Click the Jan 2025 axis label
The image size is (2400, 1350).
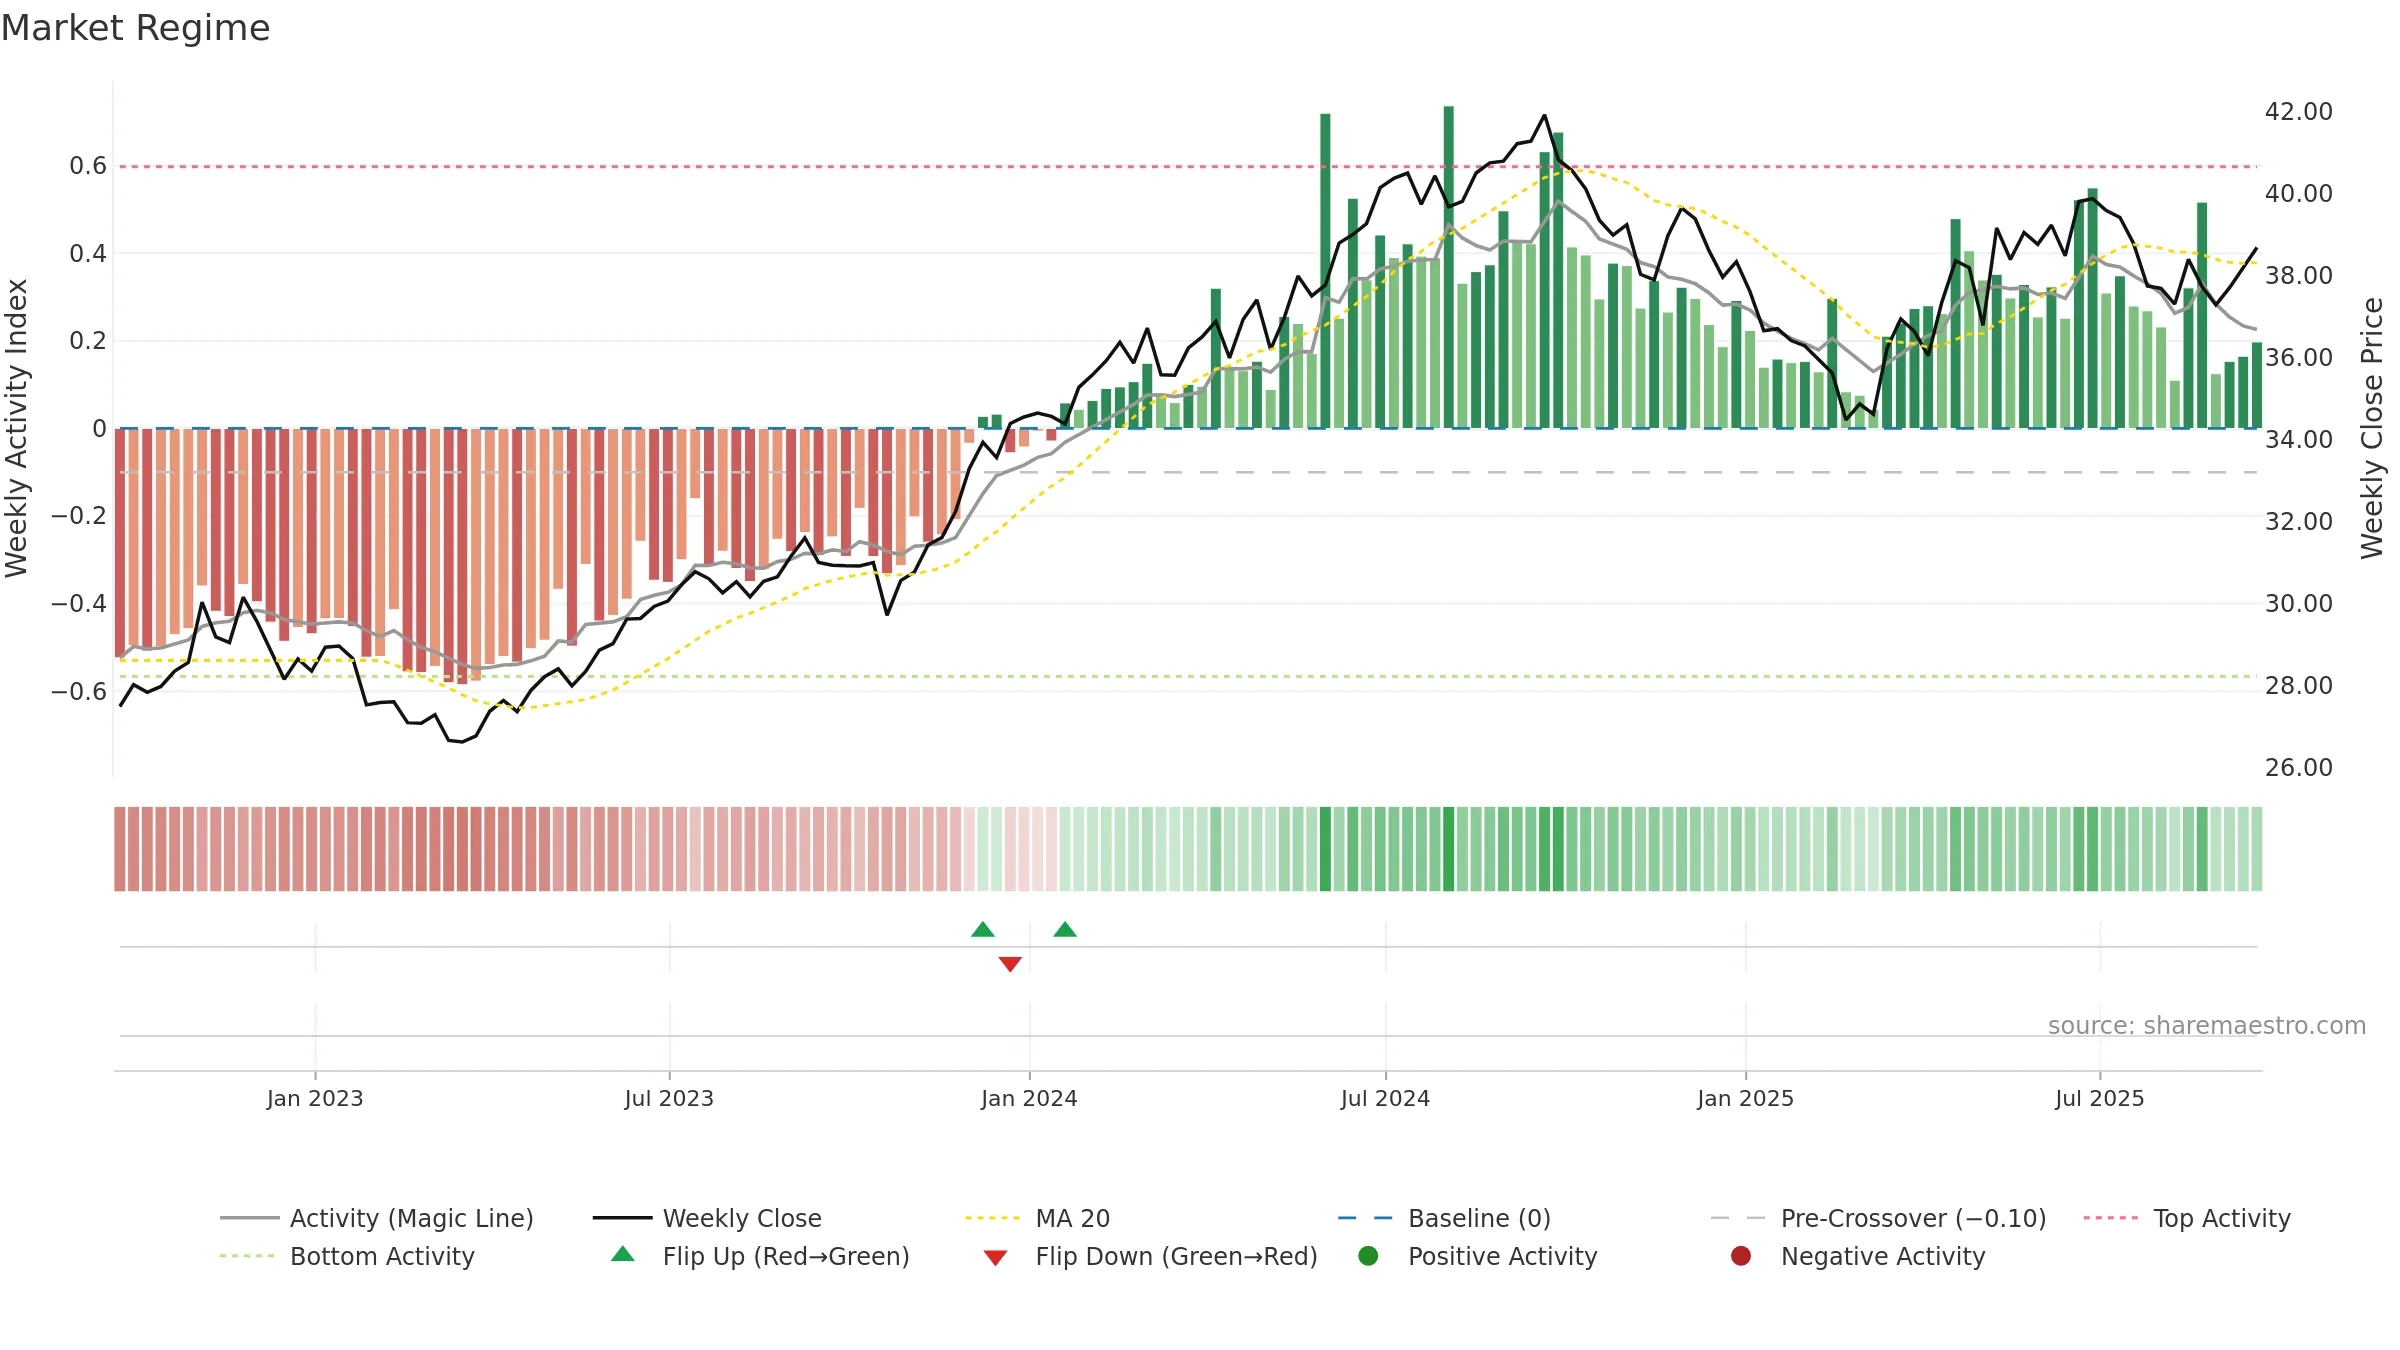tap(1746, 1099)
